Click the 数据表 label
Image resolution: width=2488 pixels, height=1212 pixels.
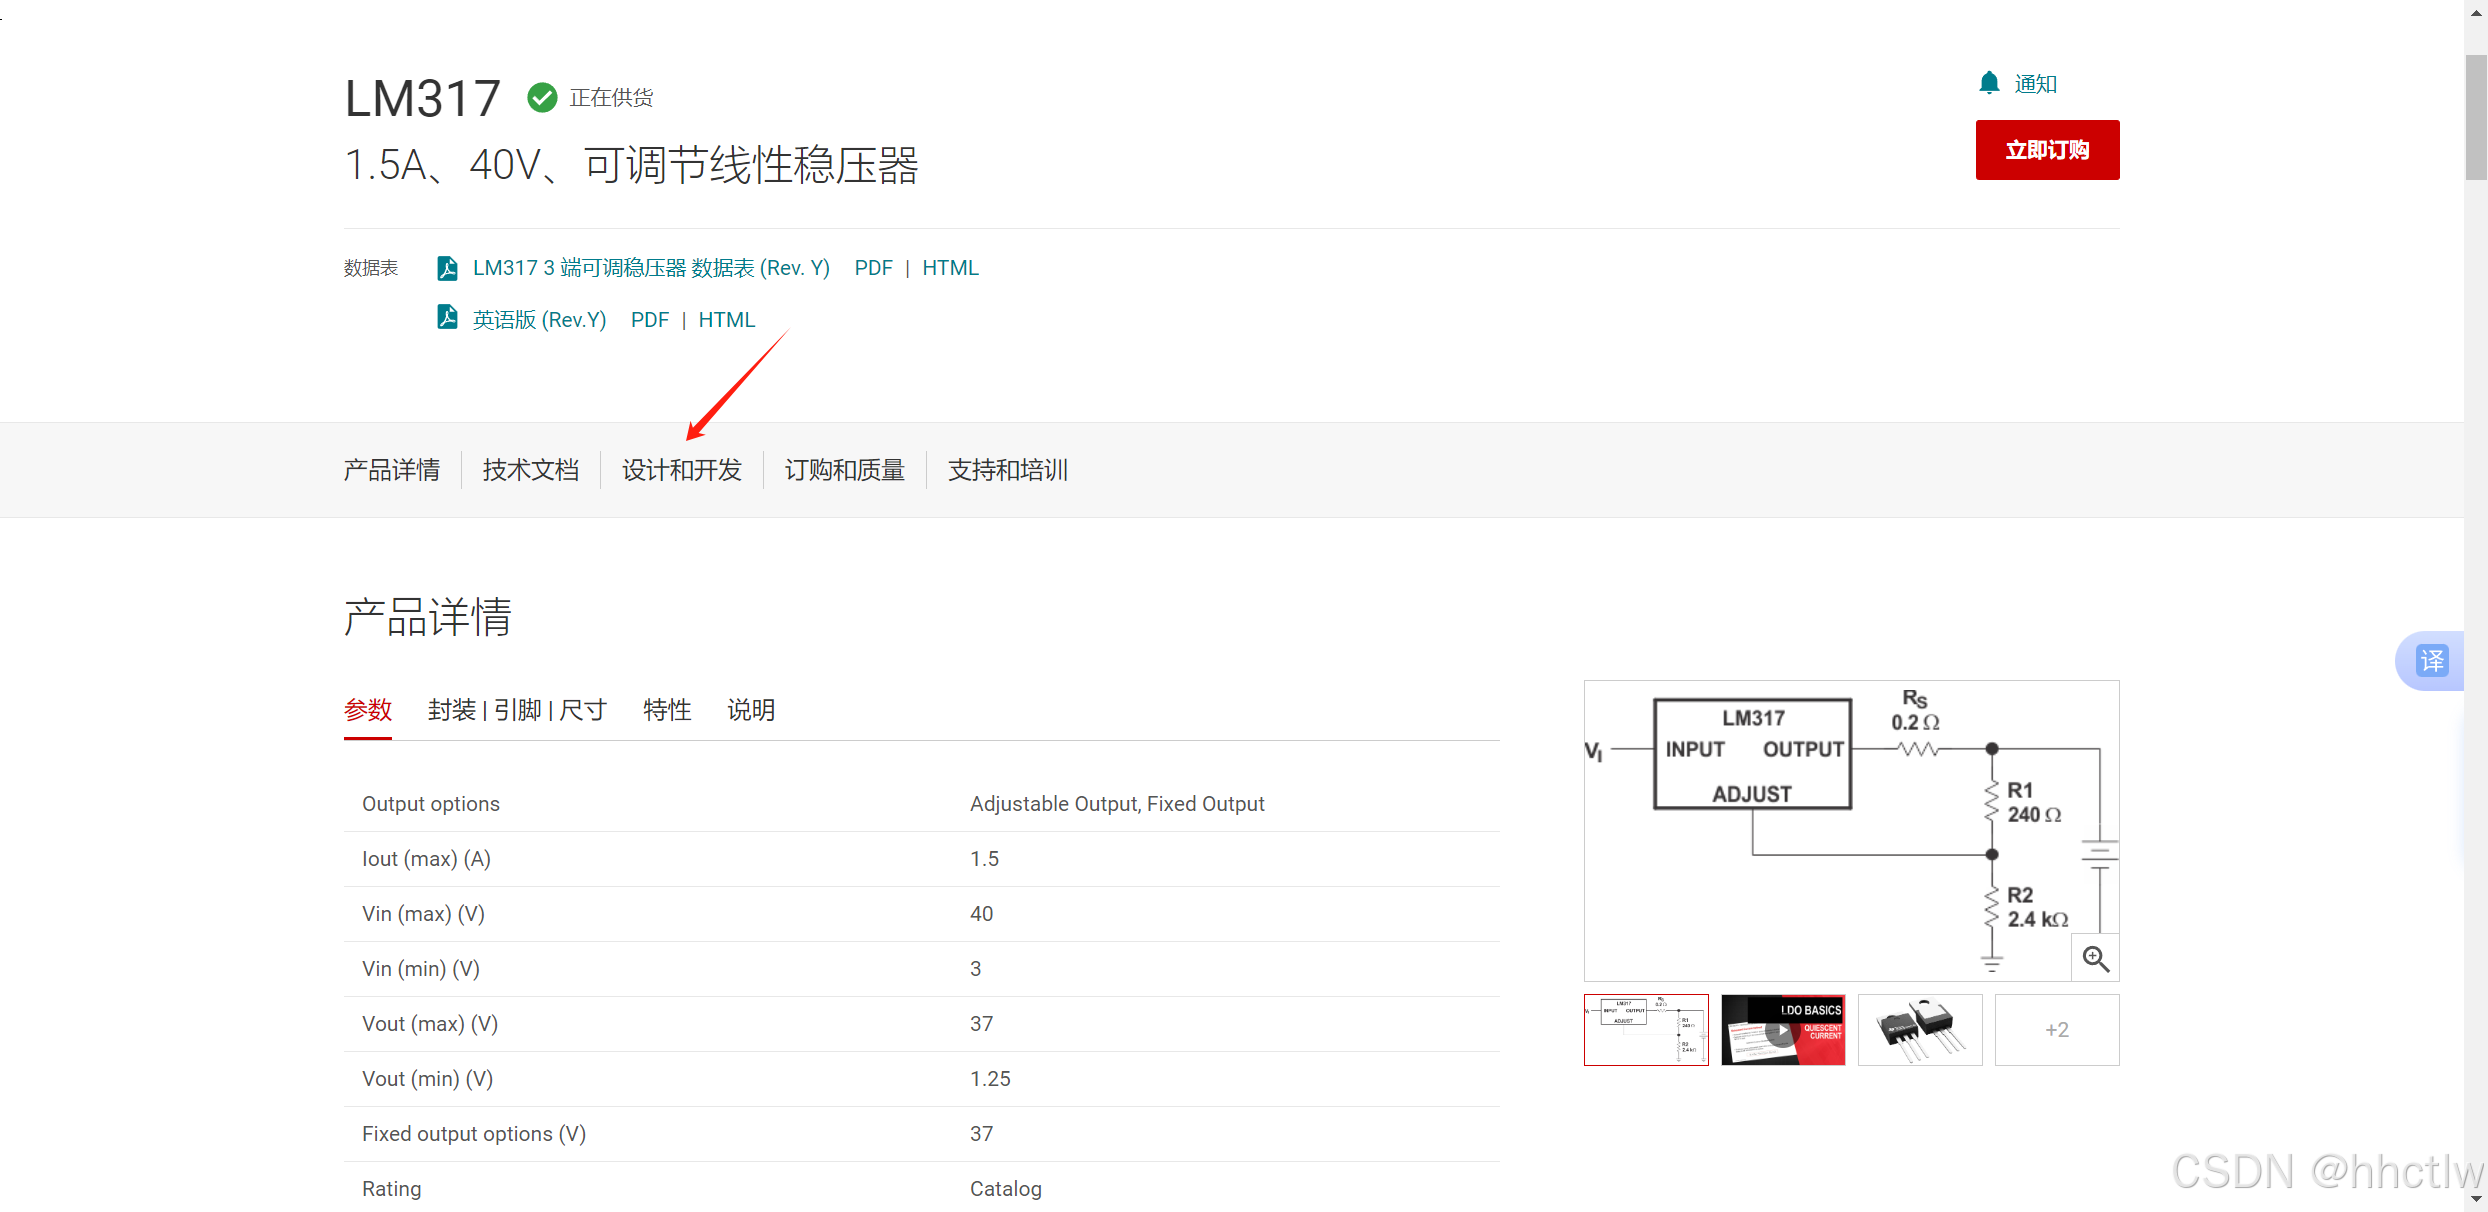click(x=371, y=268)
